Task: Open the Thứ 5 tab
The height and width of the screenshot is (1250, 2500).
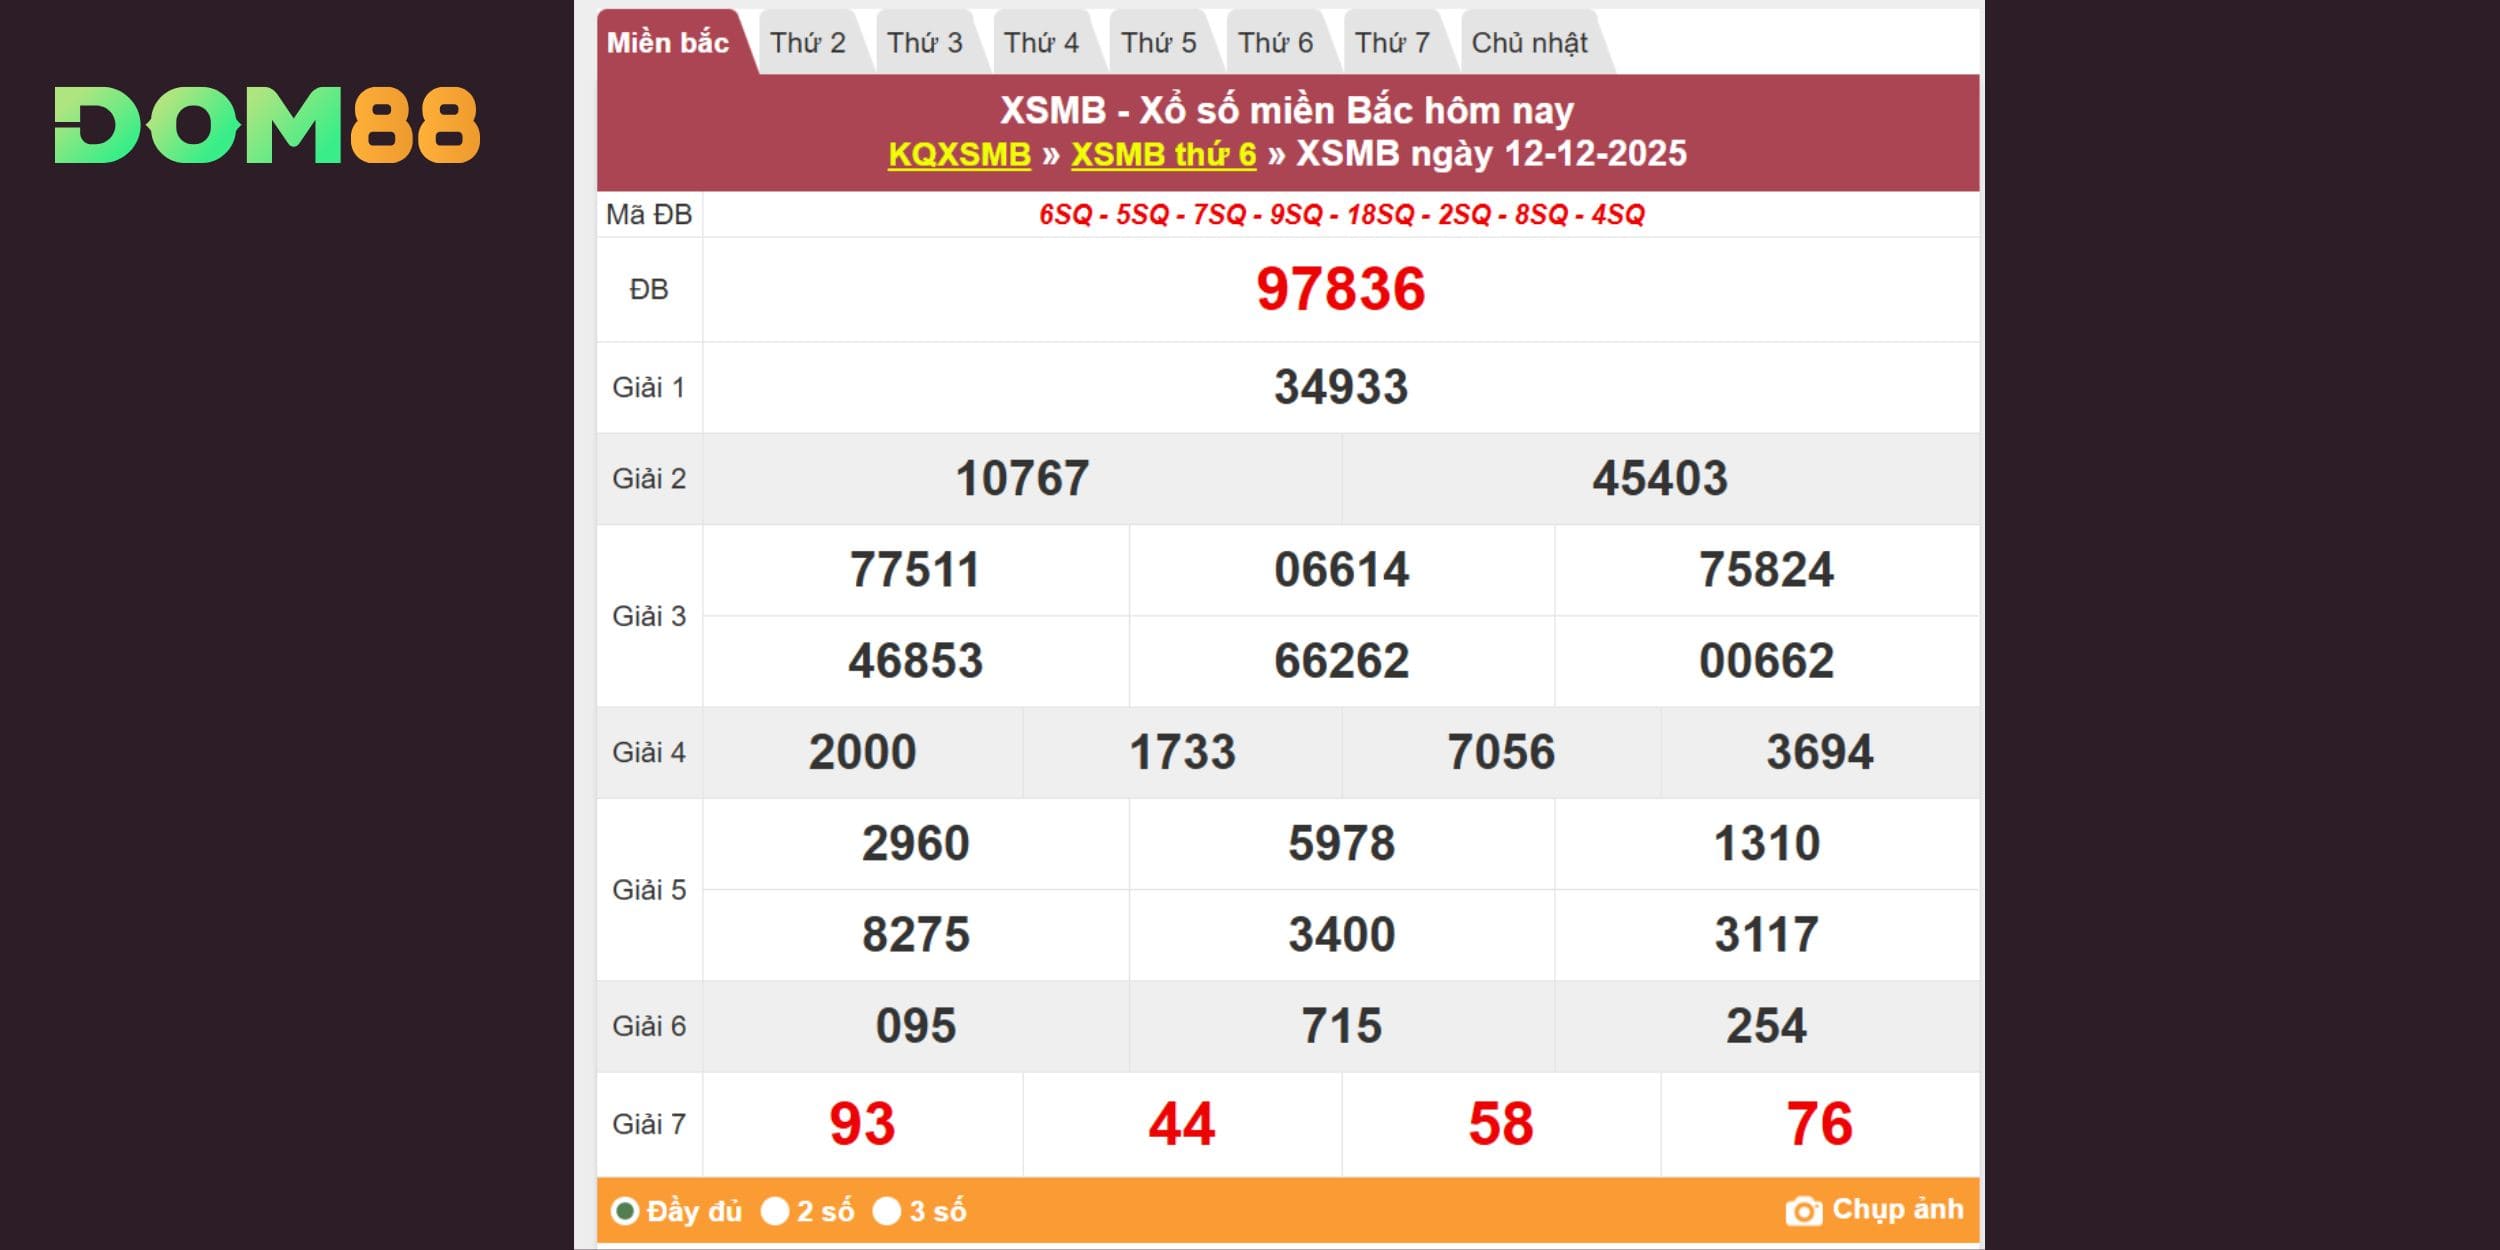Action: tap(1159, 43)
